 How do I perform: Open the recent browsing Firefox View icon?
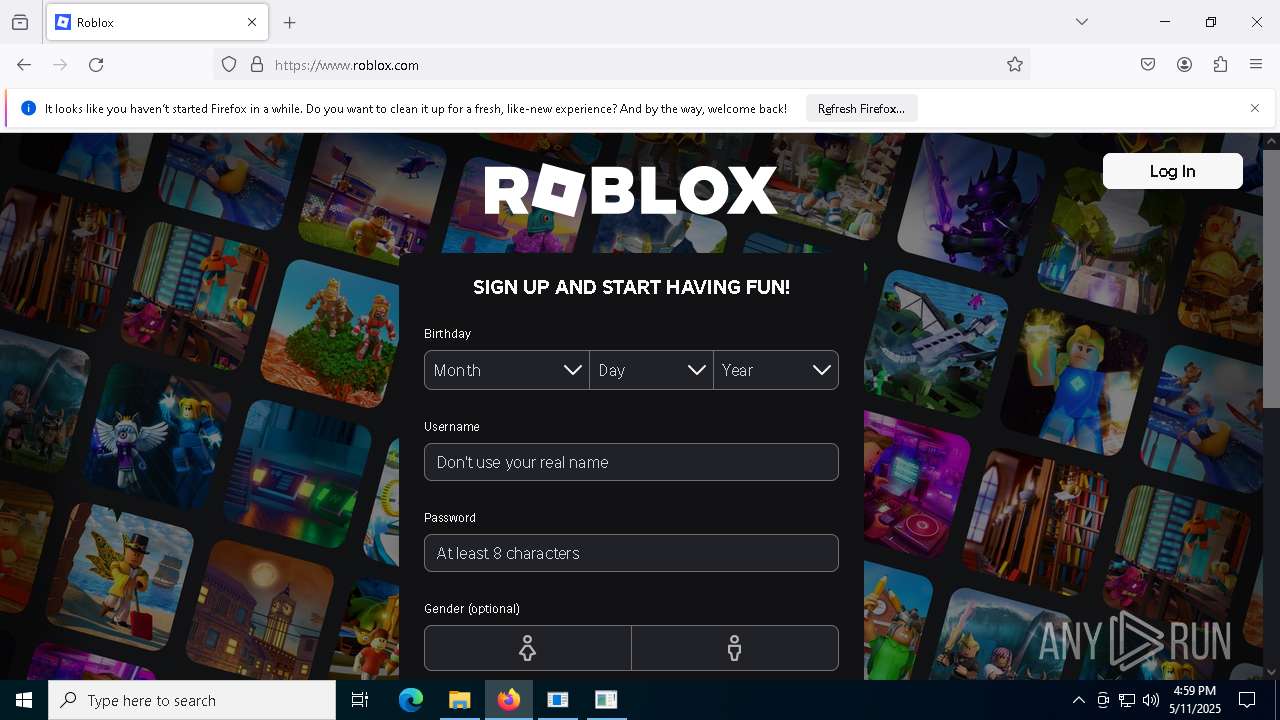click(x=20, y=22)
